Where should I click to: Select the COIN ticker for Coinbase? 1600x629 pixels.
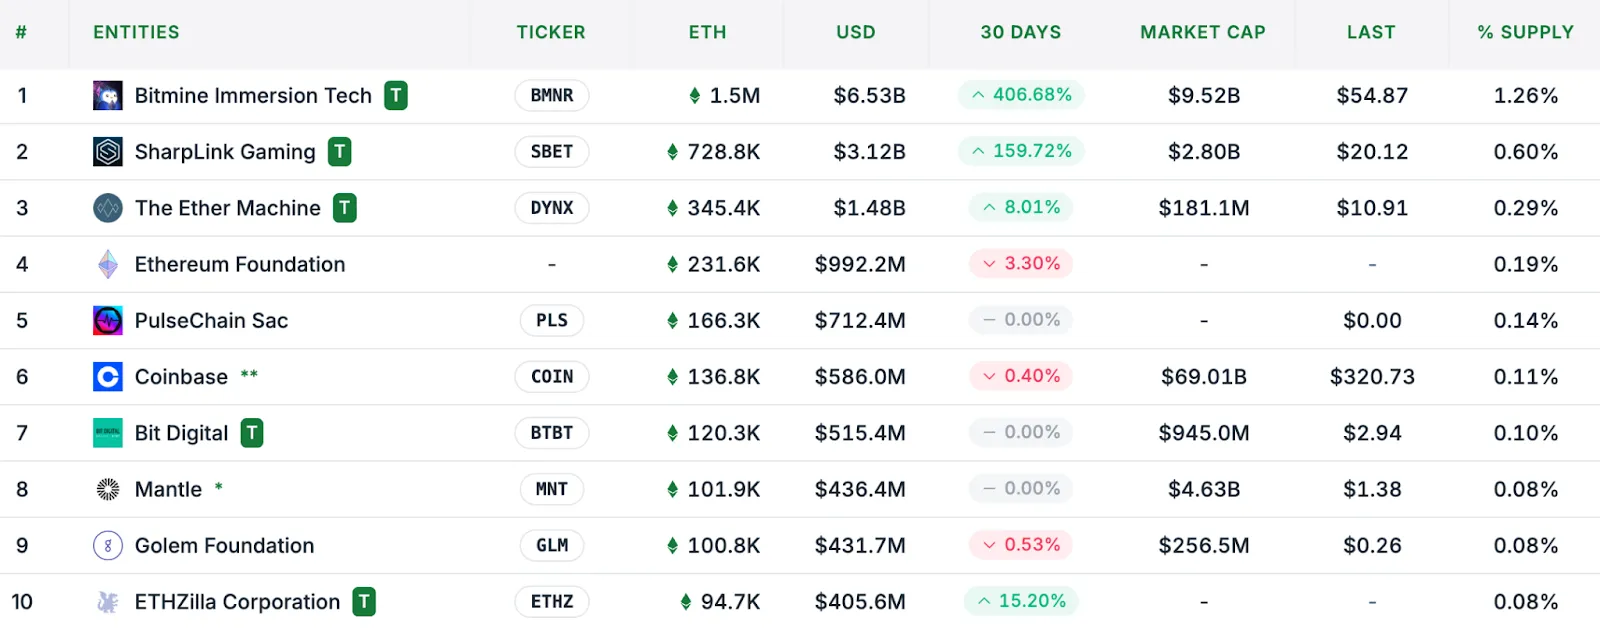point(552,377)
